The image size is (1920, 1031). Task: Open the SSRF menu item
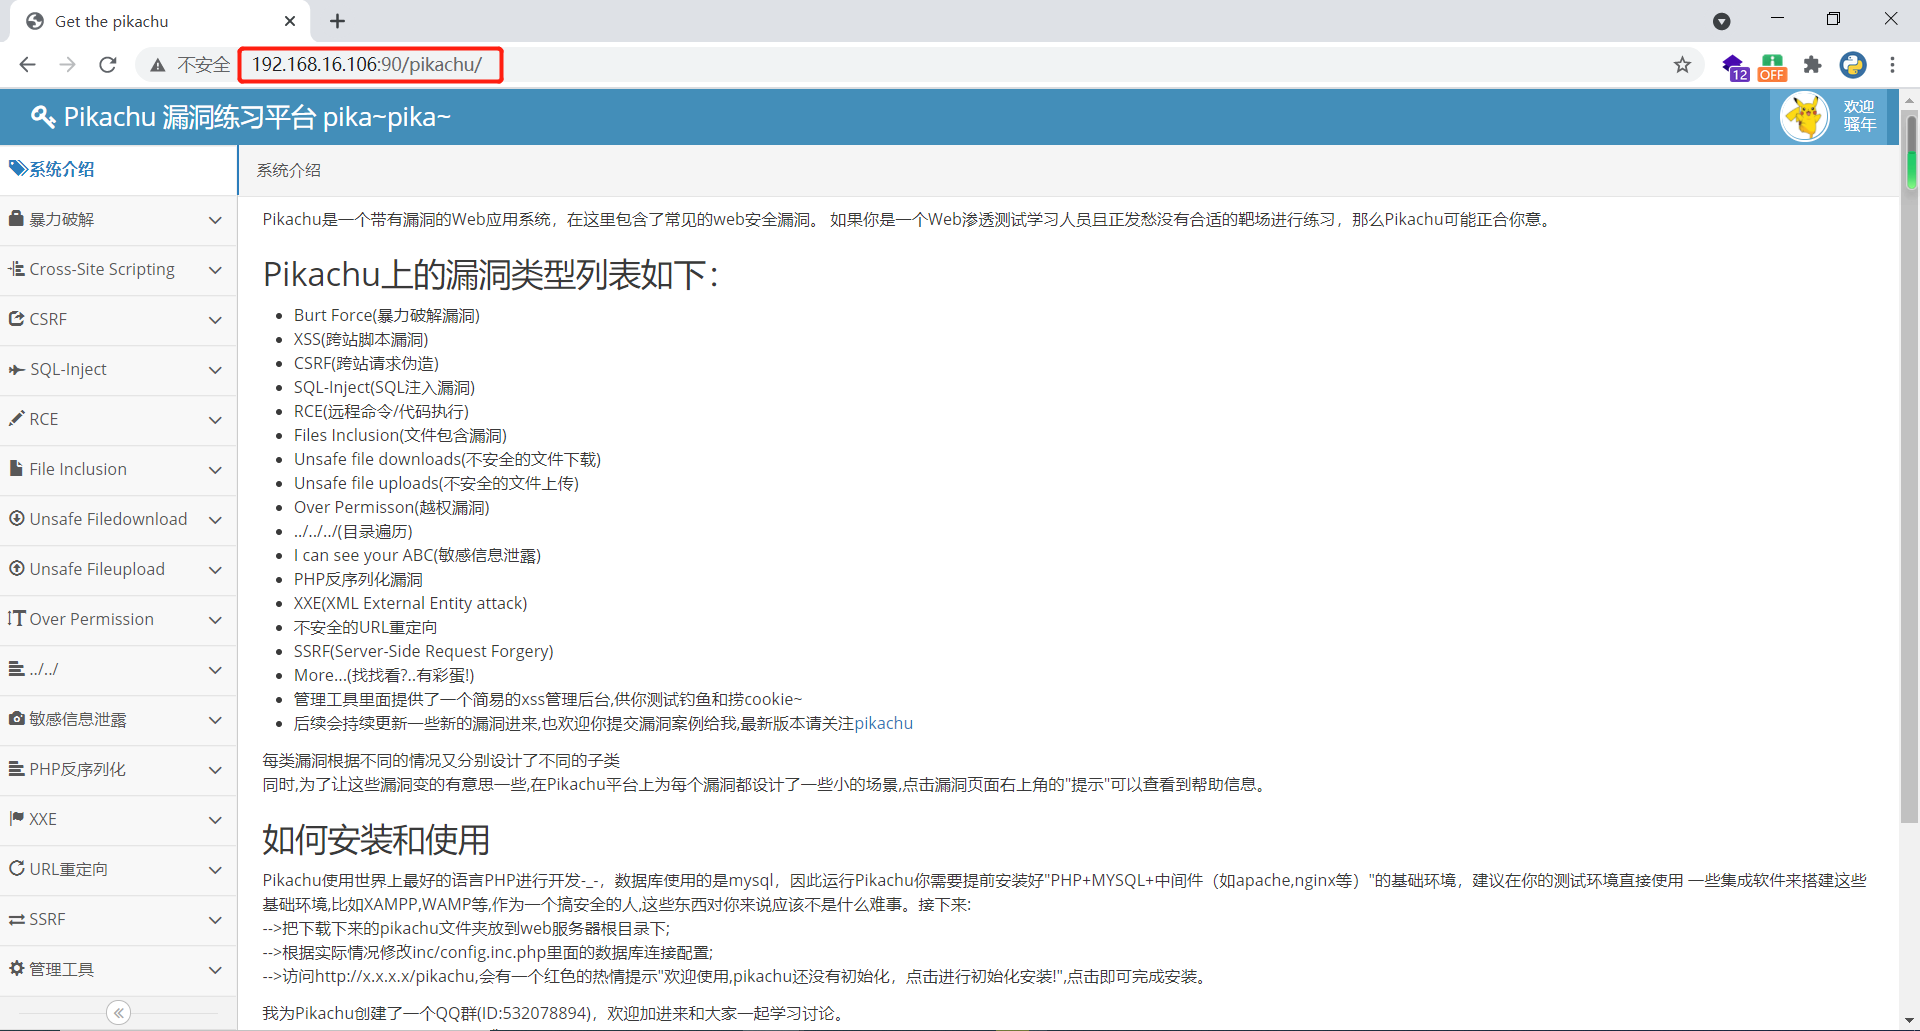[118, 920]
